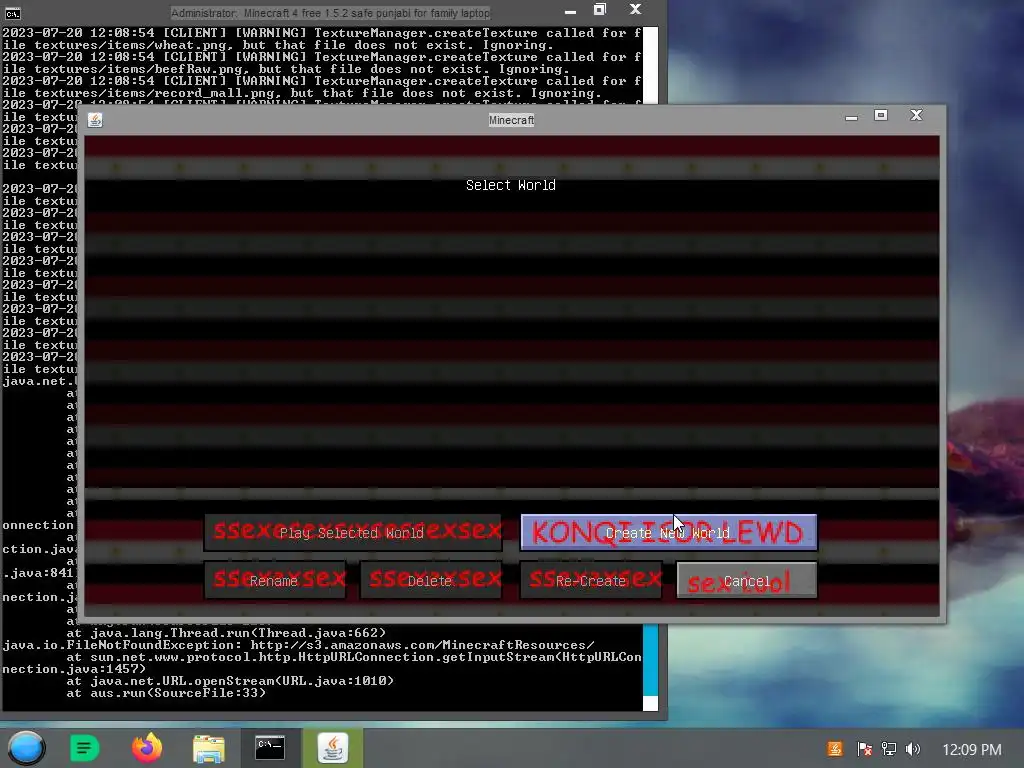This screenshot has height=768, width=1024.
Task: Maximize the Minecraft window
Action: tap(881, 116)
